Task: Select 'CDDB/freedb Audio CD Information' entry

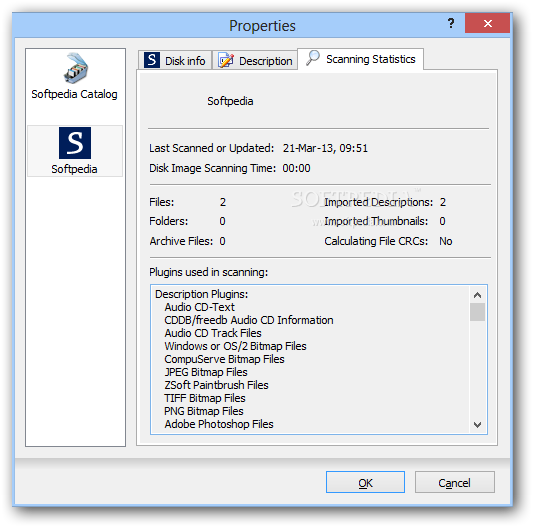Action: (x=249, y=320)
